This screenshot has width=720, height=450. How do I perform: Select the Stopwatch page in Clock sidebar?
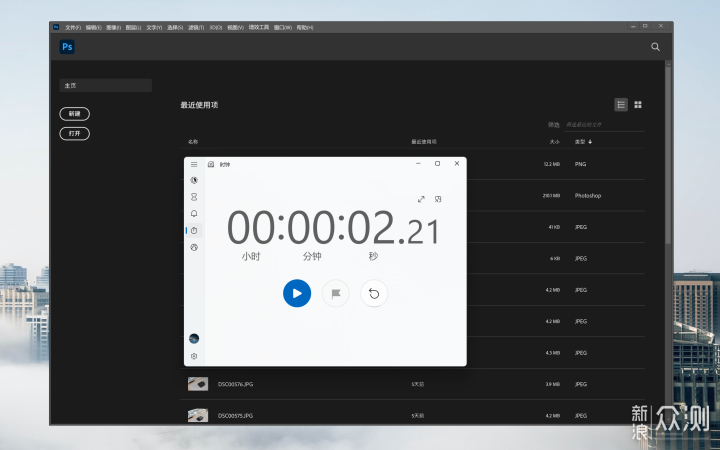click(x=194, y=231)
